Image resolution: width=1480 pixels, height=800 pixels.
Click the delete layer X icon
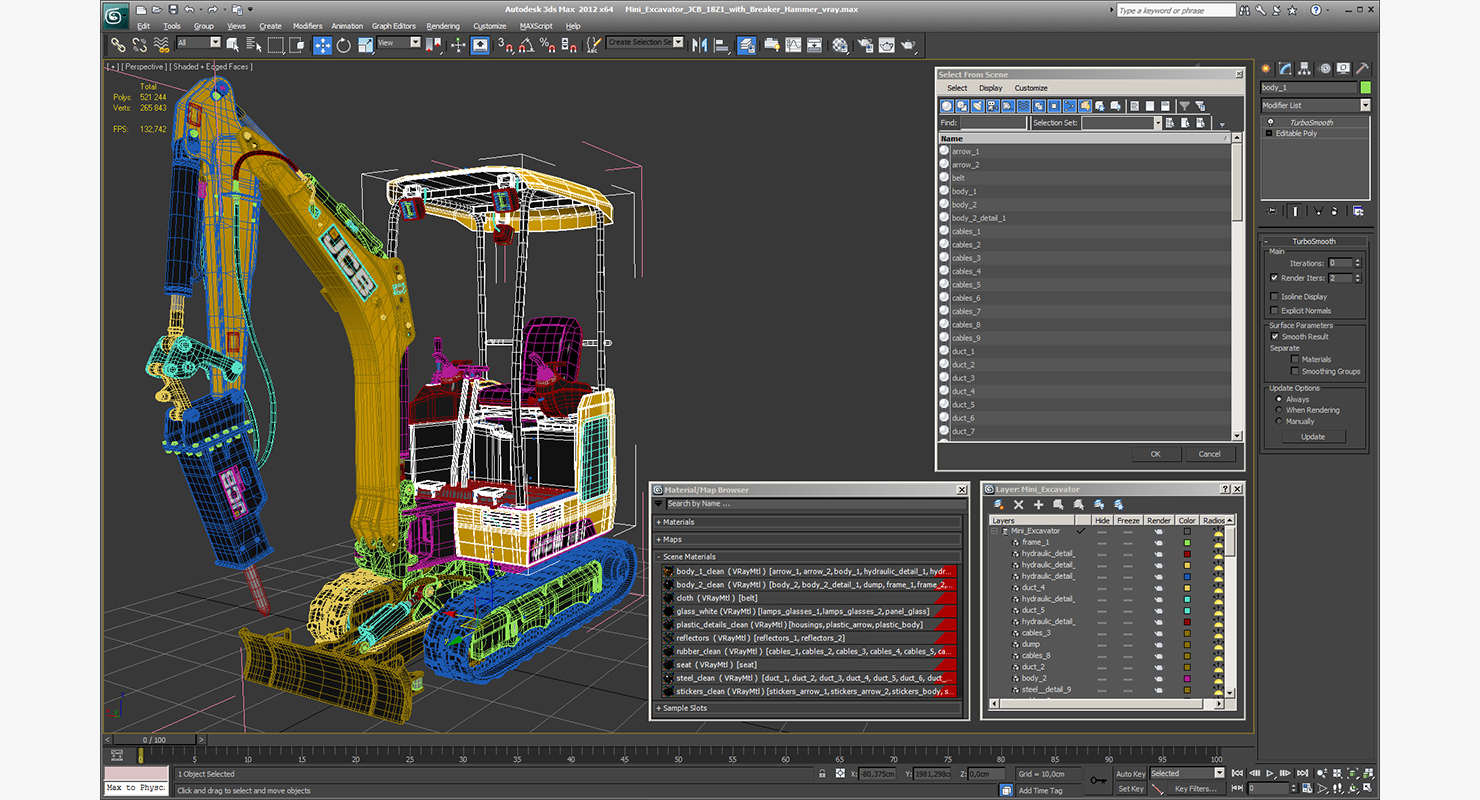pos(1018,505)
